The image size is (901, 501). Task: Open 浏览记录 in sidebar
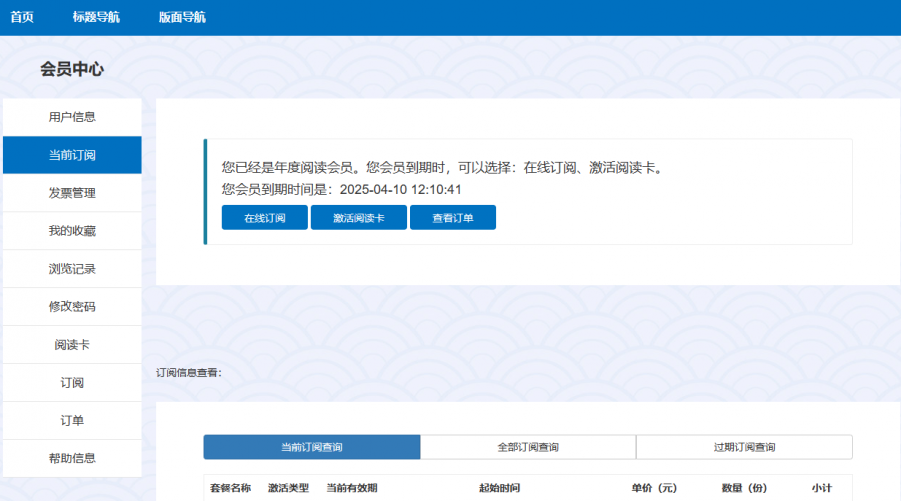[72, 269]
